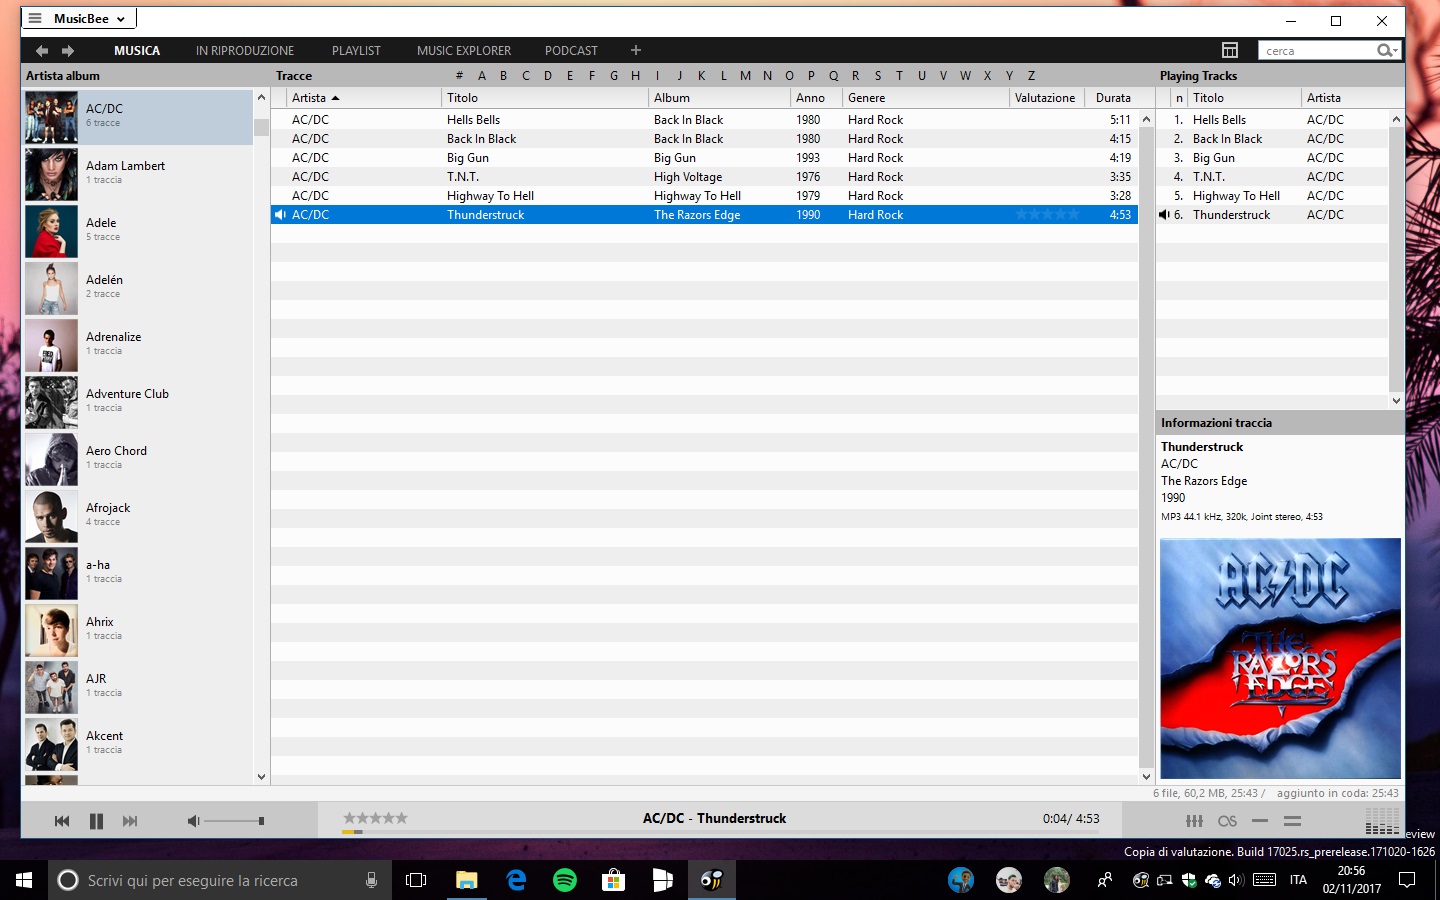This screenshot has height=900, width=1440.
Task: Select Ahrix in artist list
Action: pyautogui.click(x=138, y=630)
